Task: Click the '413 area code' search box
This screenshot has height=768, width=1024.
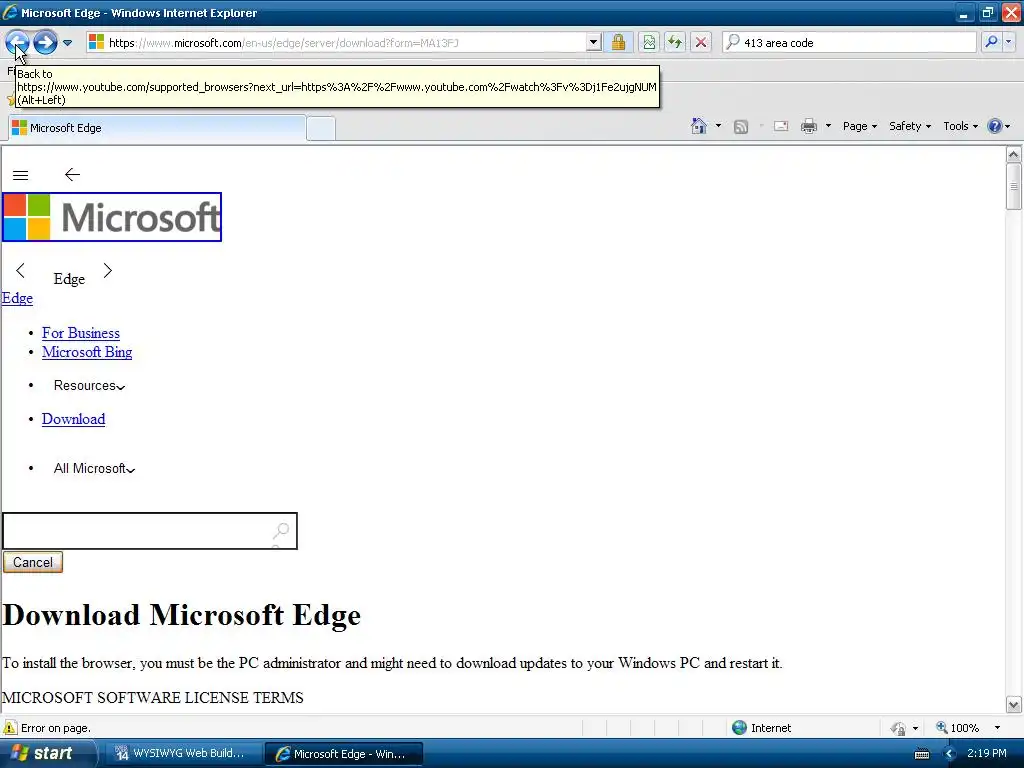Action: coord(850,43)
